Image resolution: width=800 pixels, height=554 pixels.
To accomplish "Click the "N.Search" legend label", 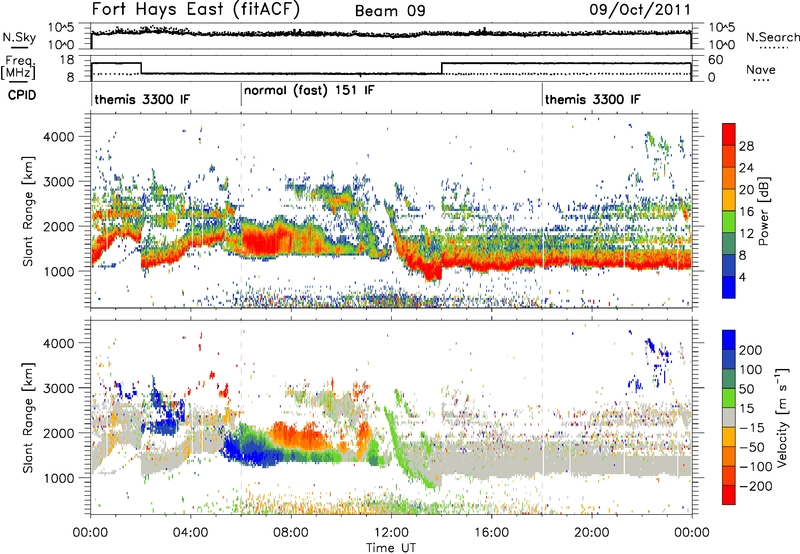I will (772, 37).
